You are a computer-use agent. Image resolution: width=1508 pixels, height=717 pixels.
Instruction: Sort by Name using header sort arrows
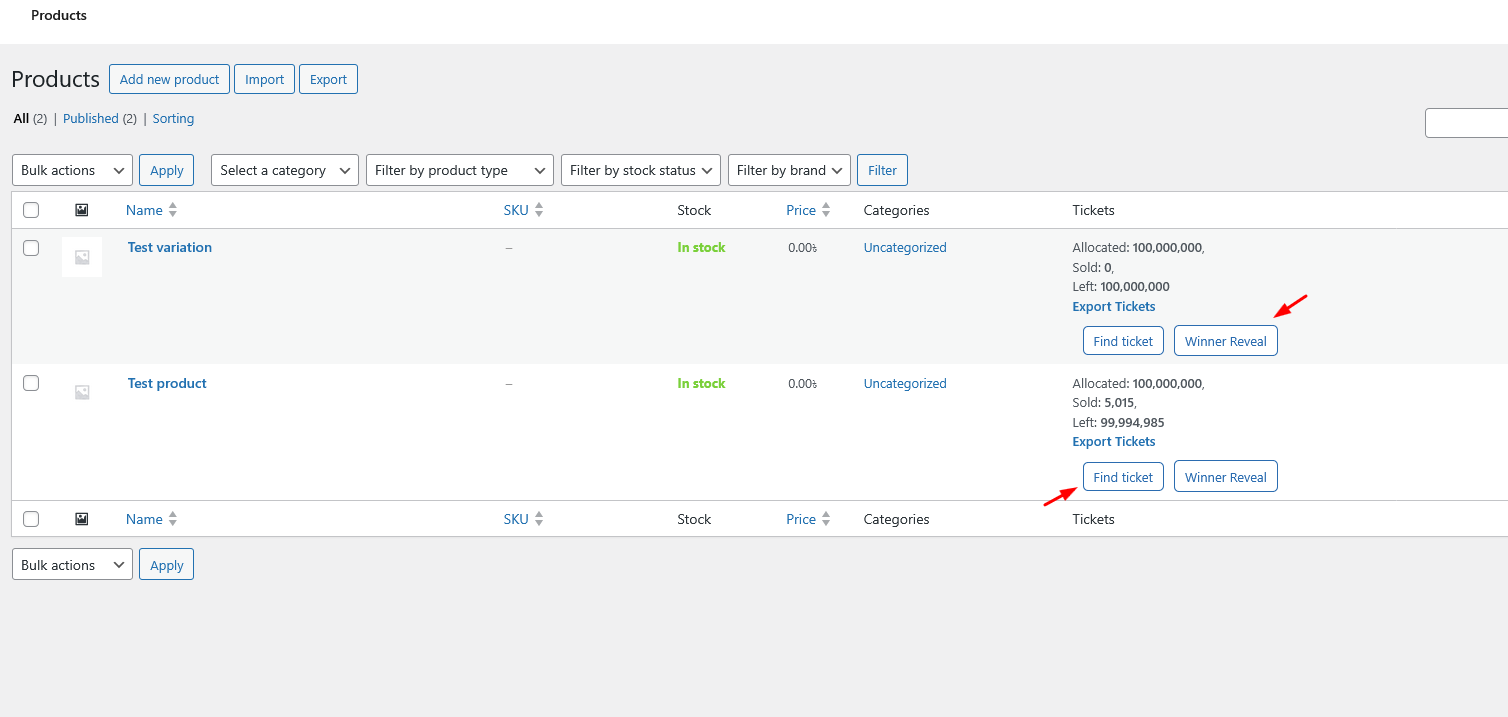click(x=173, y=210)
